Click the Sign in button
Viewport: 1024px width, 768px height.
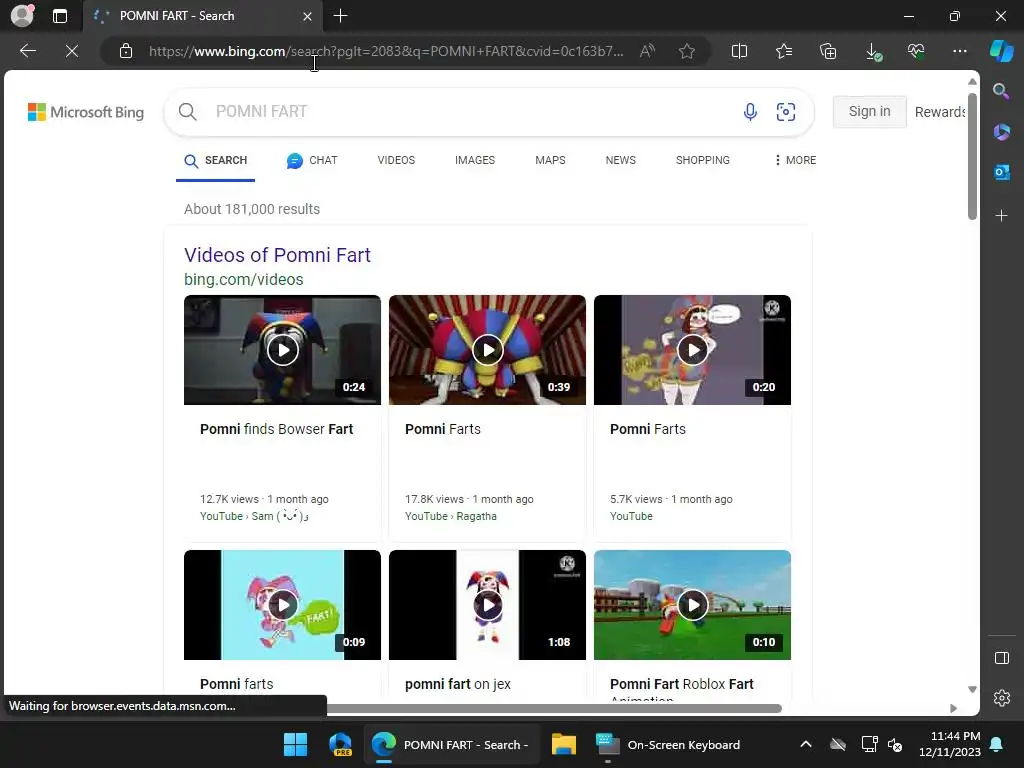869,112
